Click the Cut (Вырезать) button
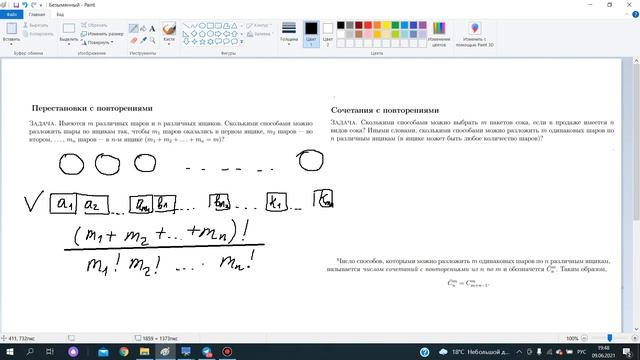This screenshot has width=640, height=360. click(x=36, y=25)
